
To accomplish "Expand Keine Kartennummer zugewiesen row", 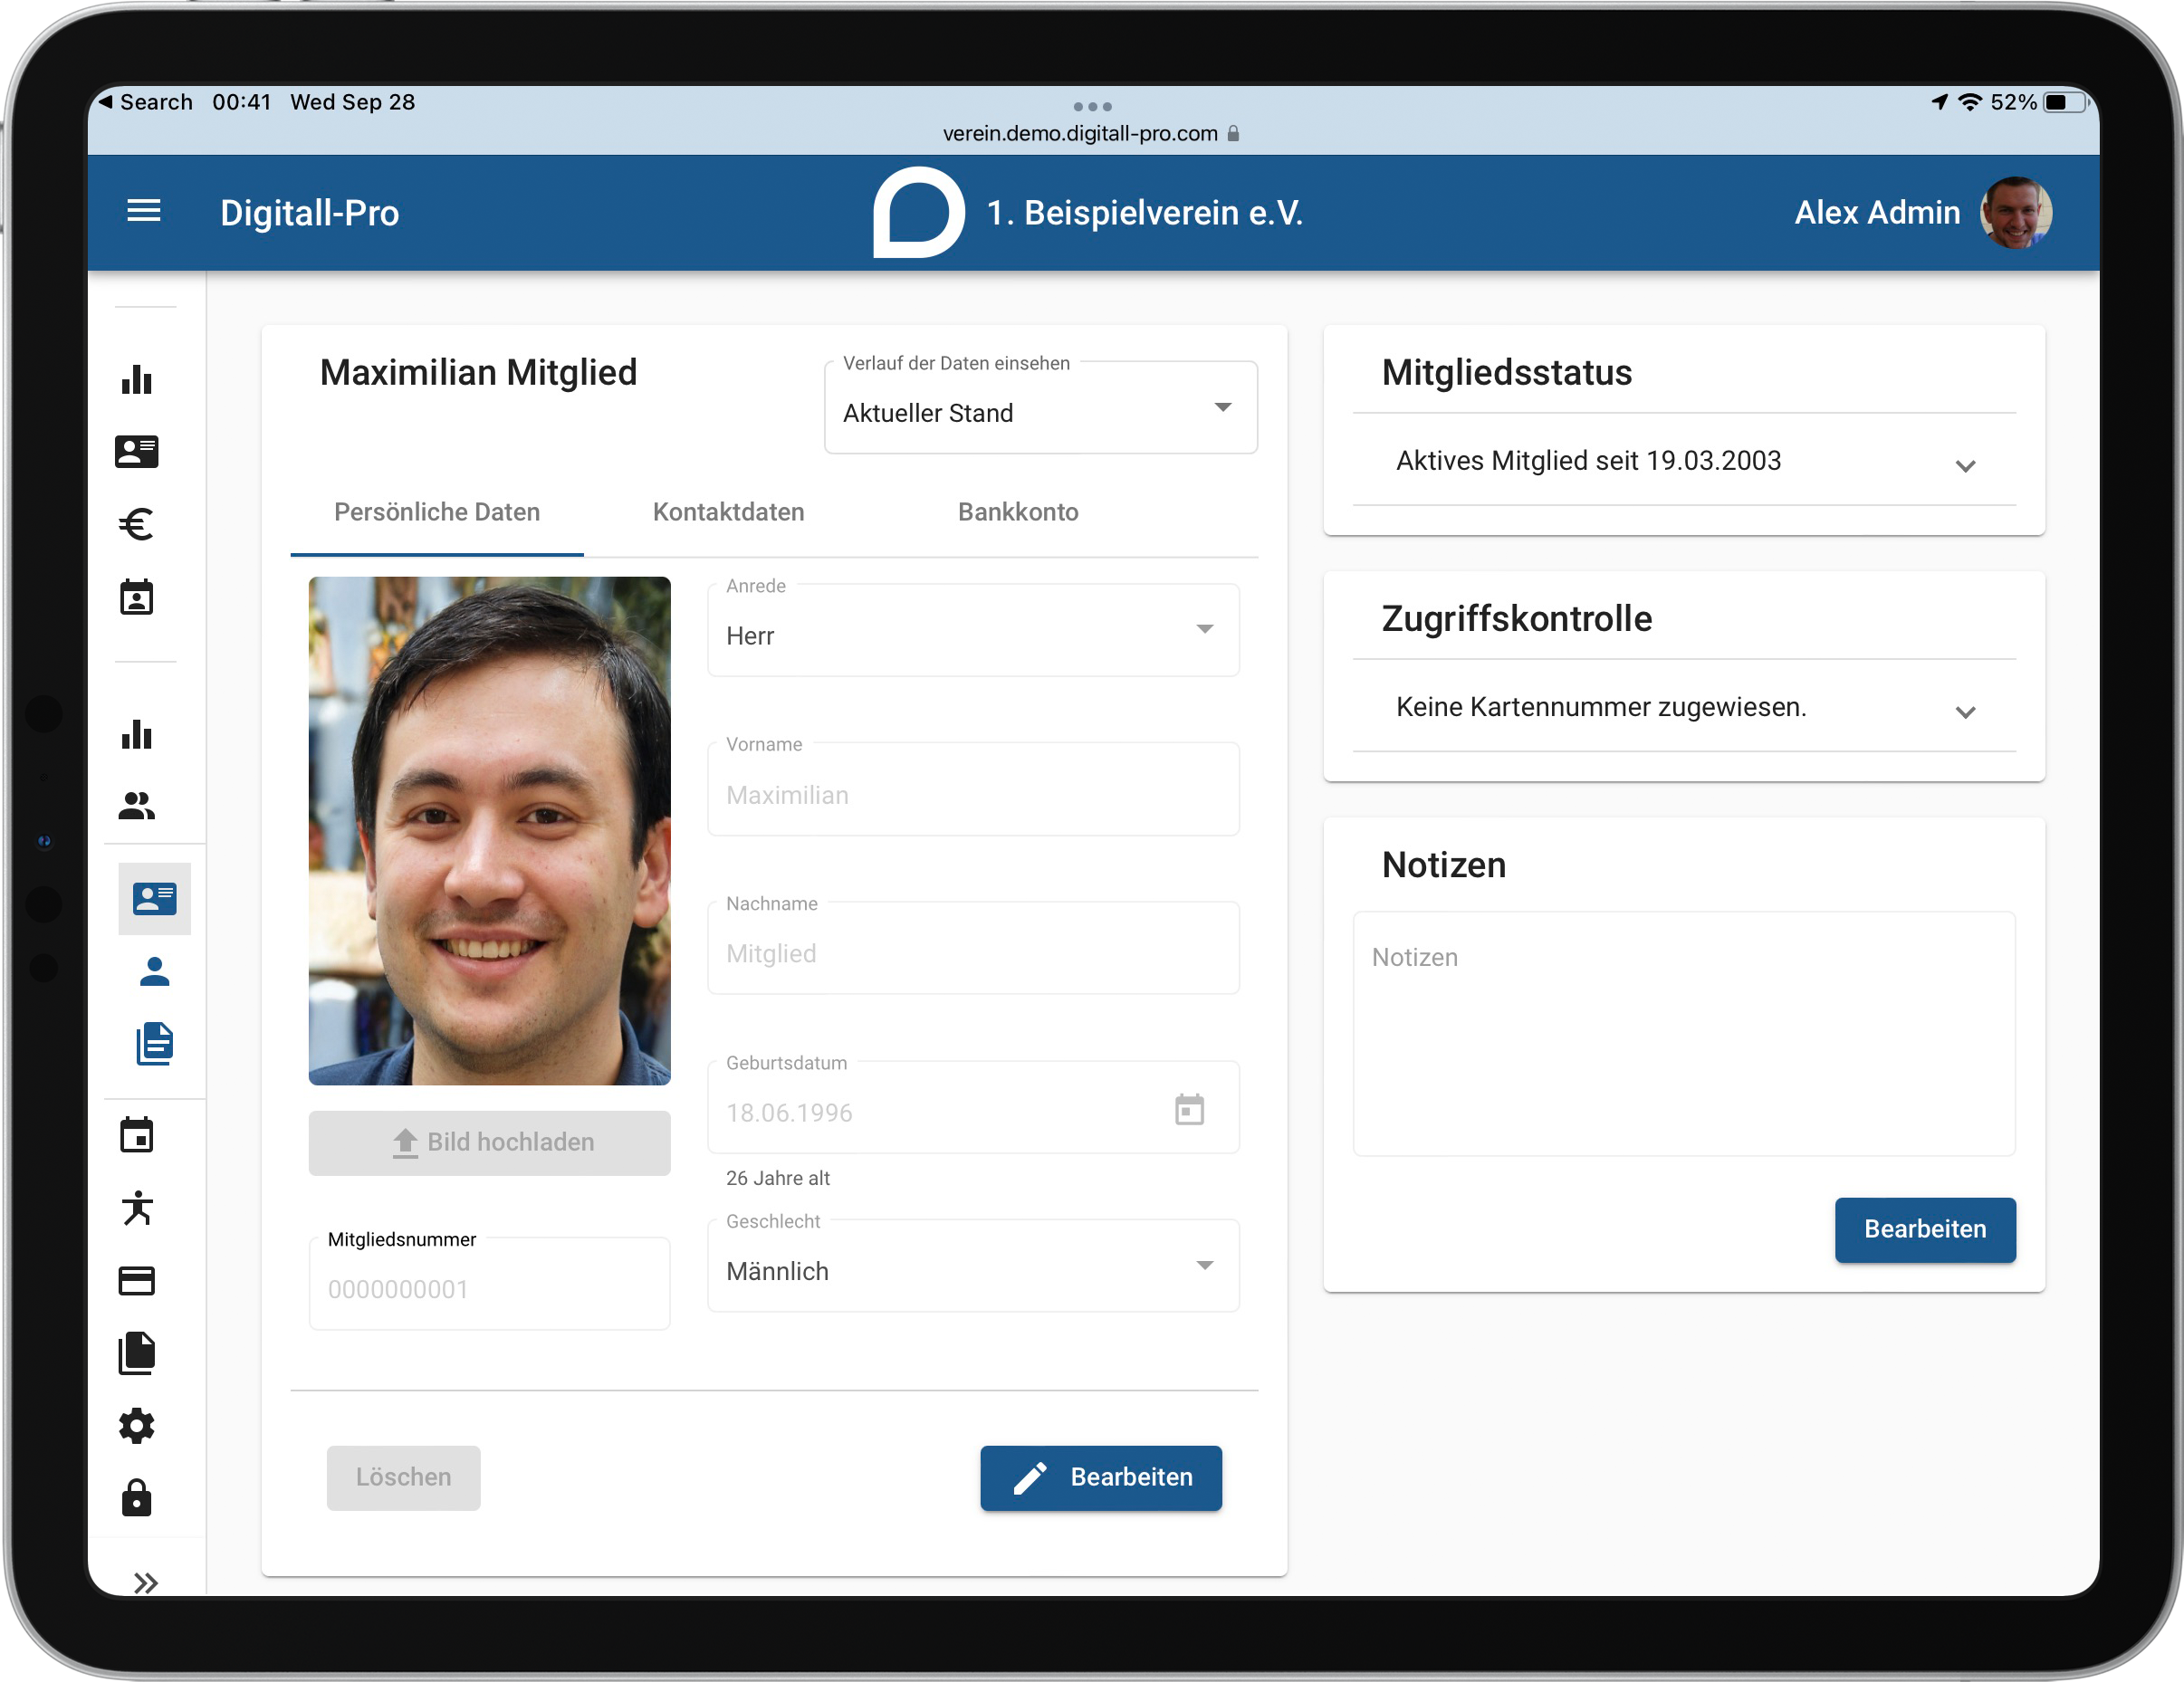I will (1684, 706).
